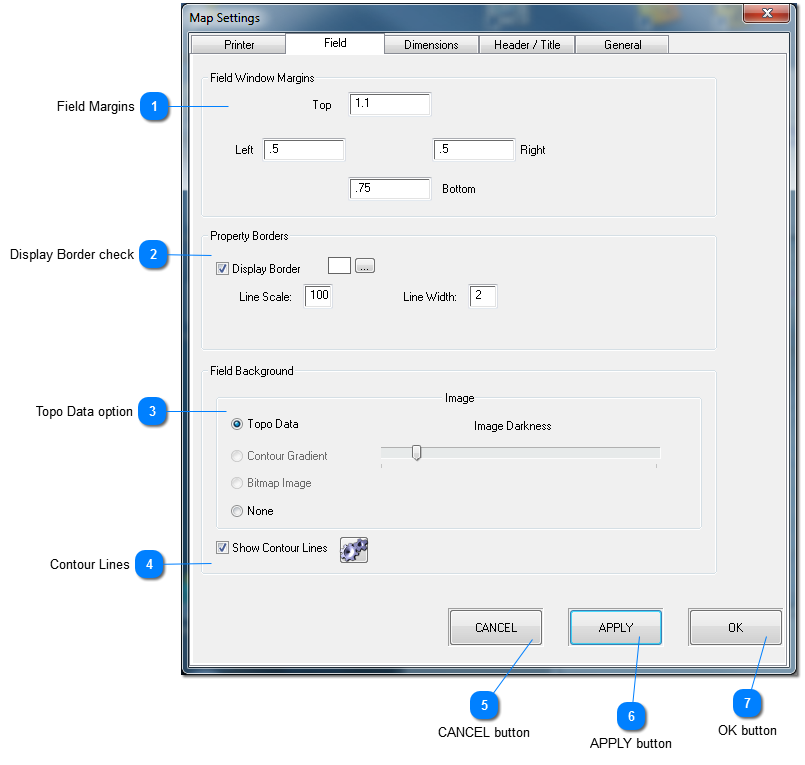Select the Line Width input box

pos(482,296)
